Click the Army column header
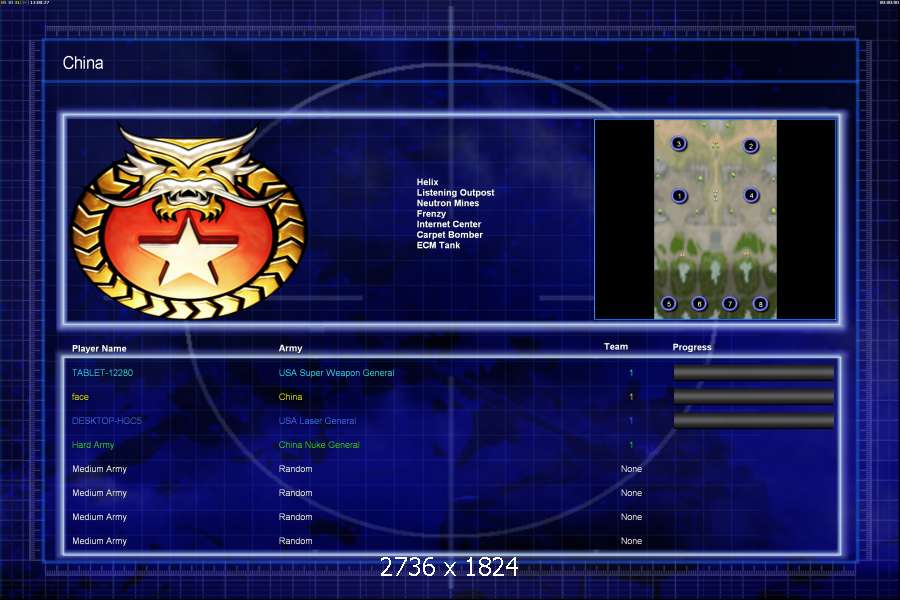 point(290,349)
